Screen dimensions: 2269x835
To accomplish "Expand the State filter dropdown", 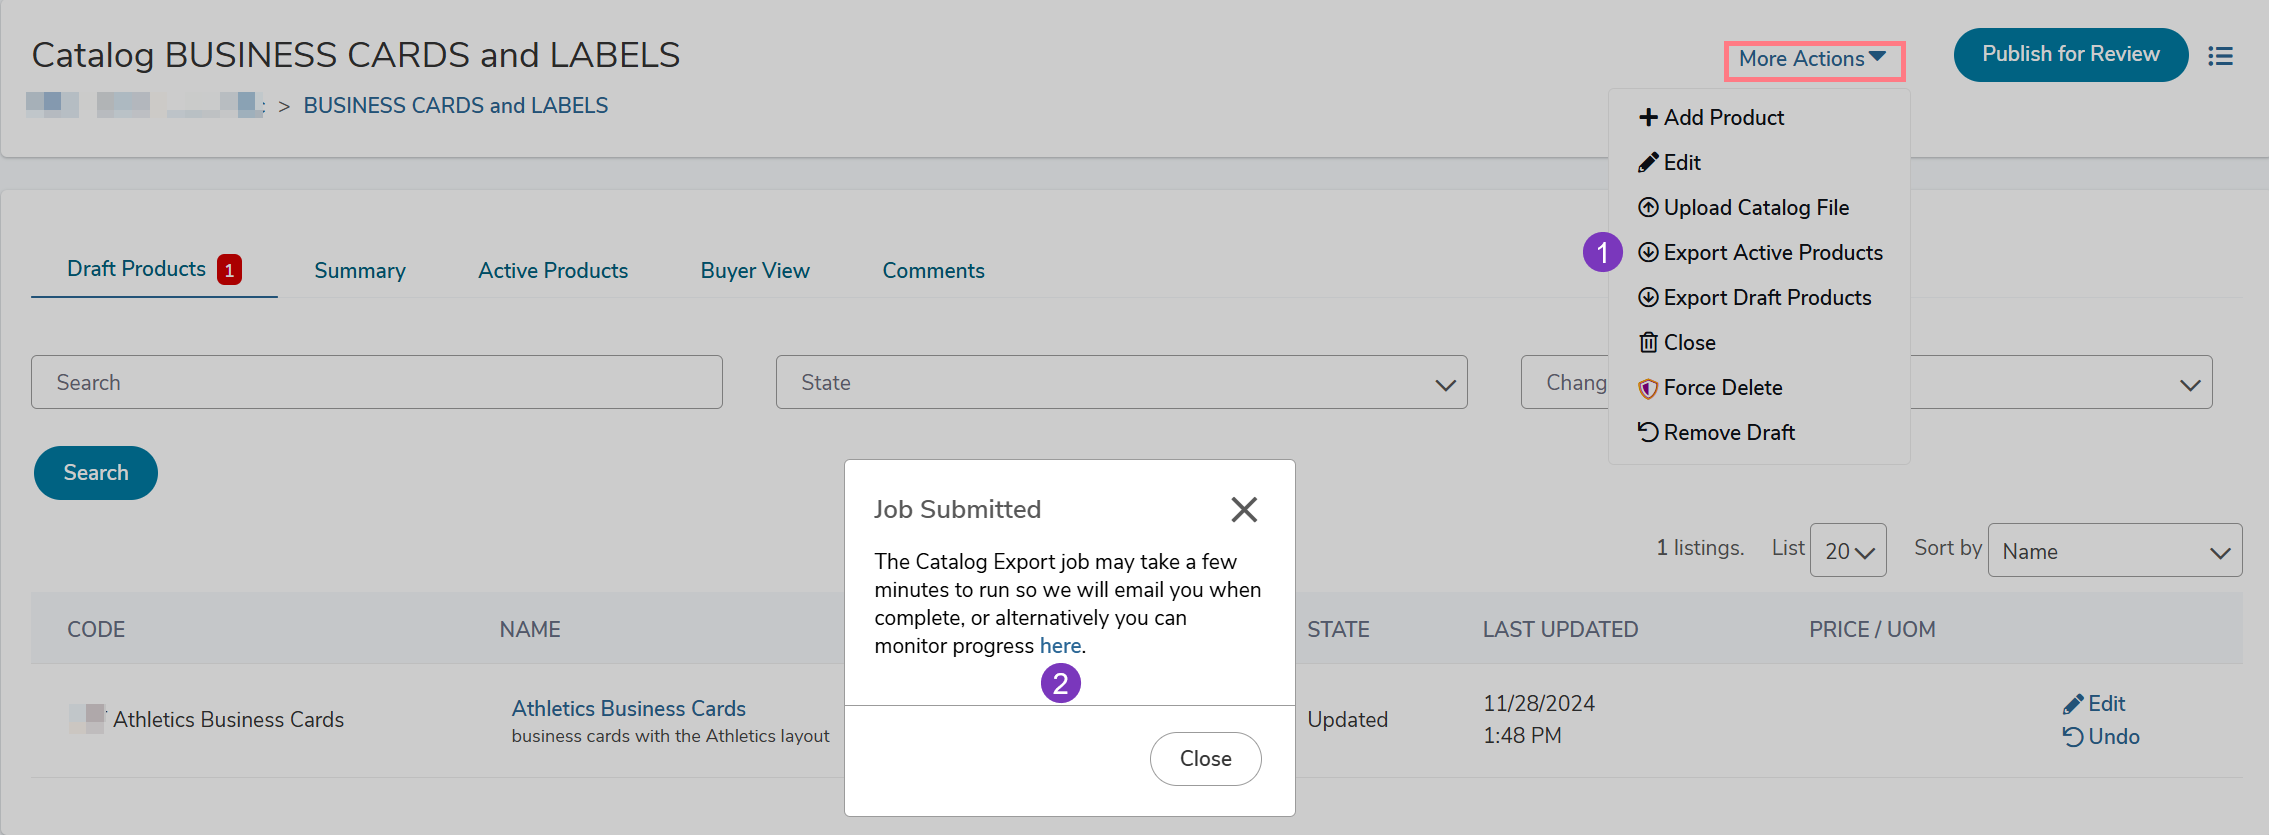I will (1121, 383).
